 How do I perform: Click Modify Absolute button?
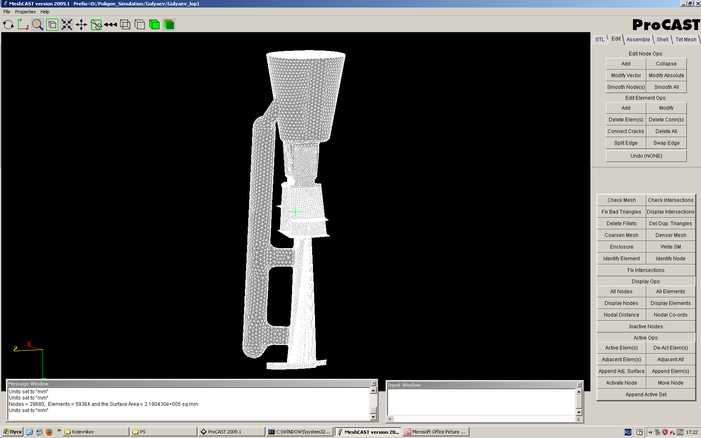666,76
